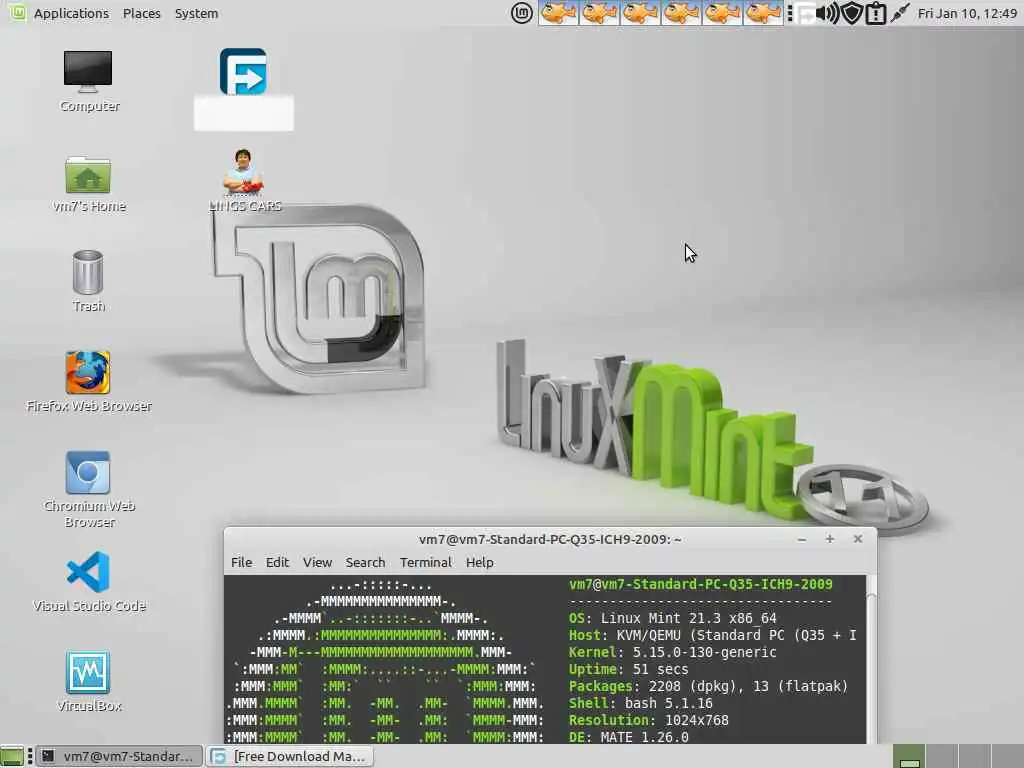Open the terminal Edit menu

[x=277, y=562]
